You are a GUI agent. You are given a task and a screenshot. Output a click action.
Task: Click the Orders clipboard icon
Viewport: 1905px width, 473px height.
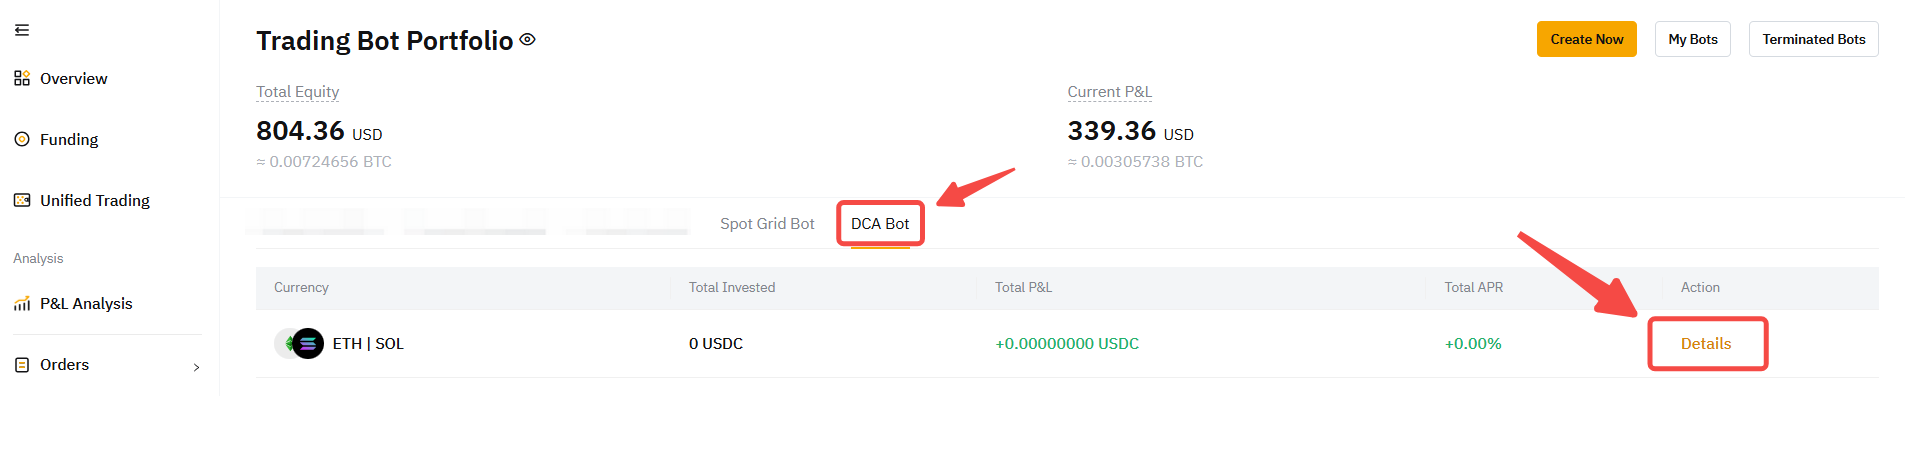22,365
